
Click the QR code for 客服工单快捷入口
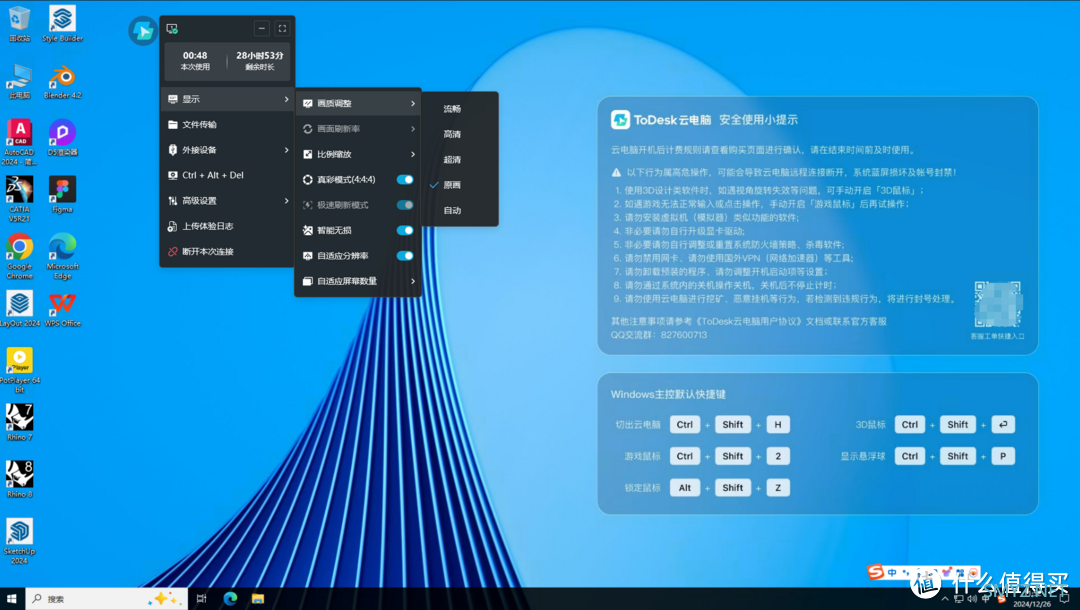pyautogui.click(x=997, y=304)
